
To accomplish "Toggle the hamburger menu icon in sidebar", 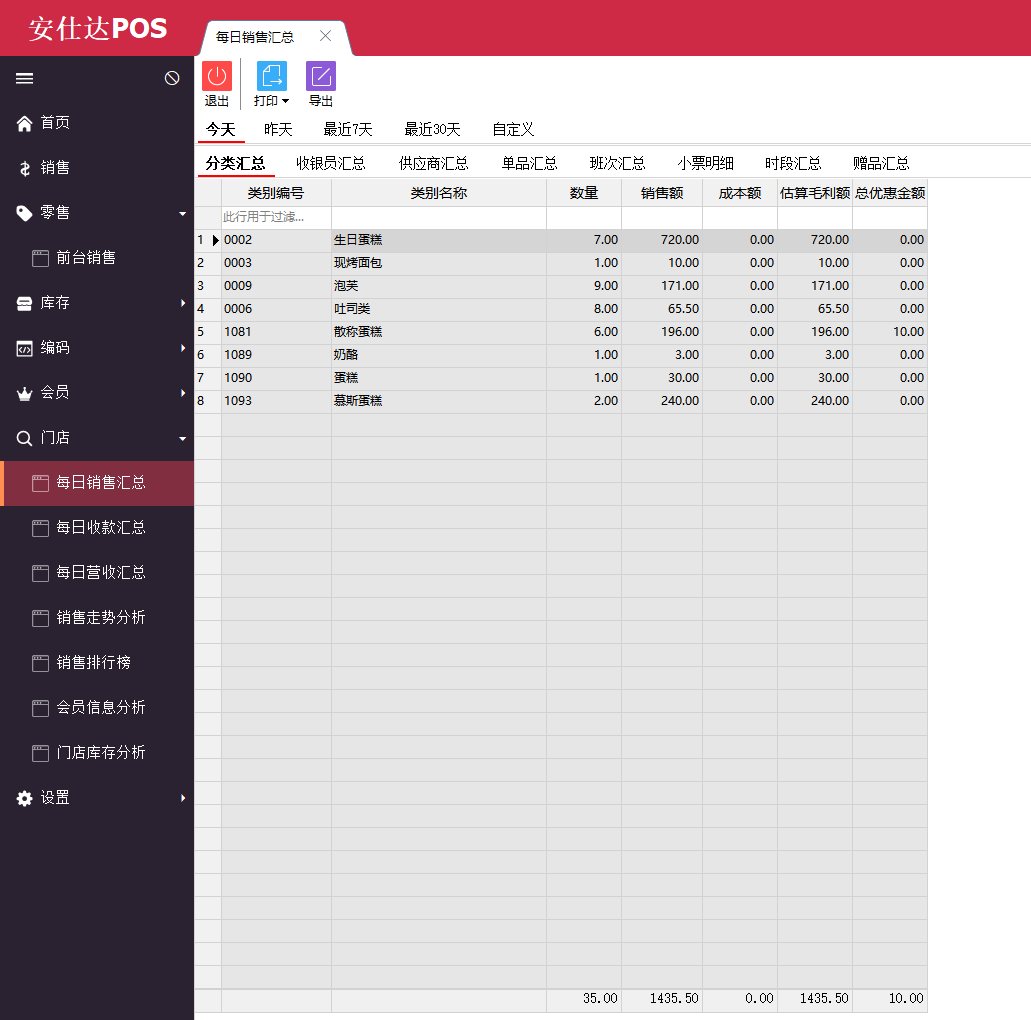I will point(24,78).
